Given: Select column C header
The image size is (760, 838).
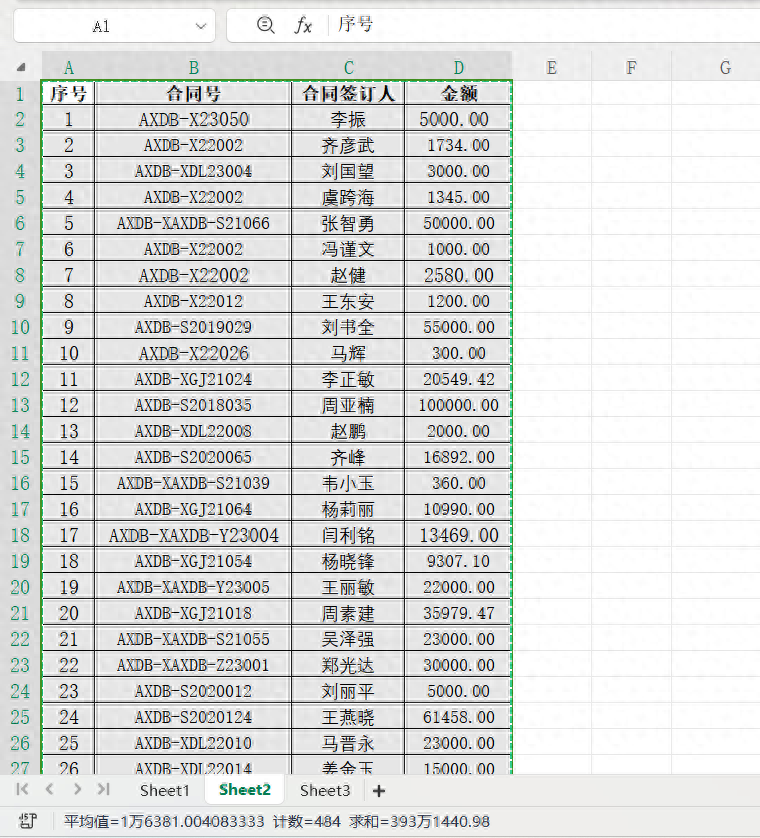Looking at the screenshot, I should pyautogui.click(x=348, y=67).
